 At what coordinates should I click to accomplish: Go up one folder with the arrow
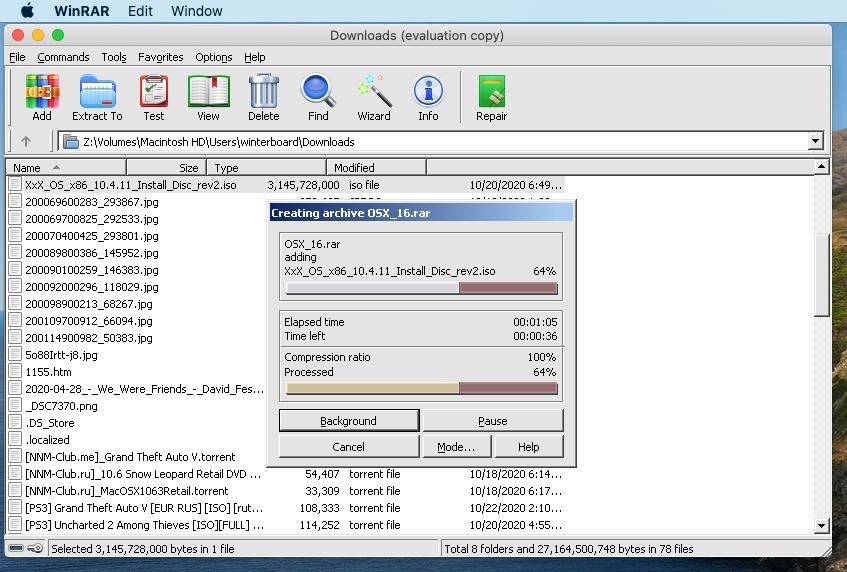[x=25, y=142]
